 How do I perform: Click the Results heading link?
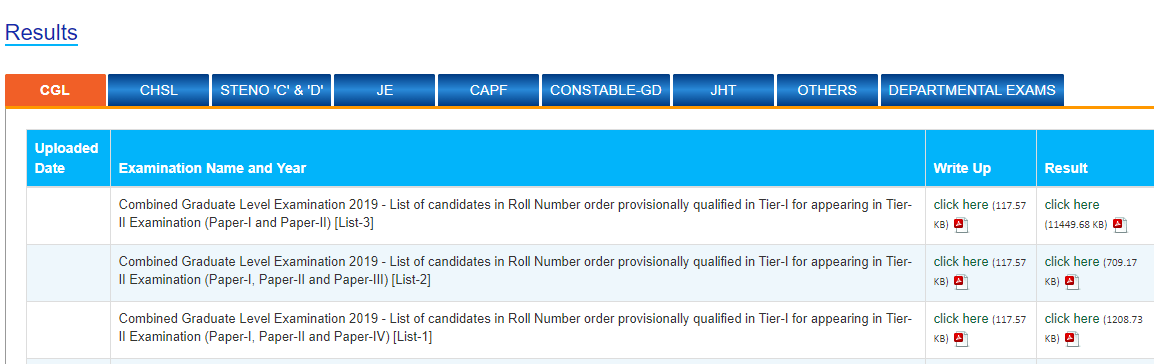[41, 32]
